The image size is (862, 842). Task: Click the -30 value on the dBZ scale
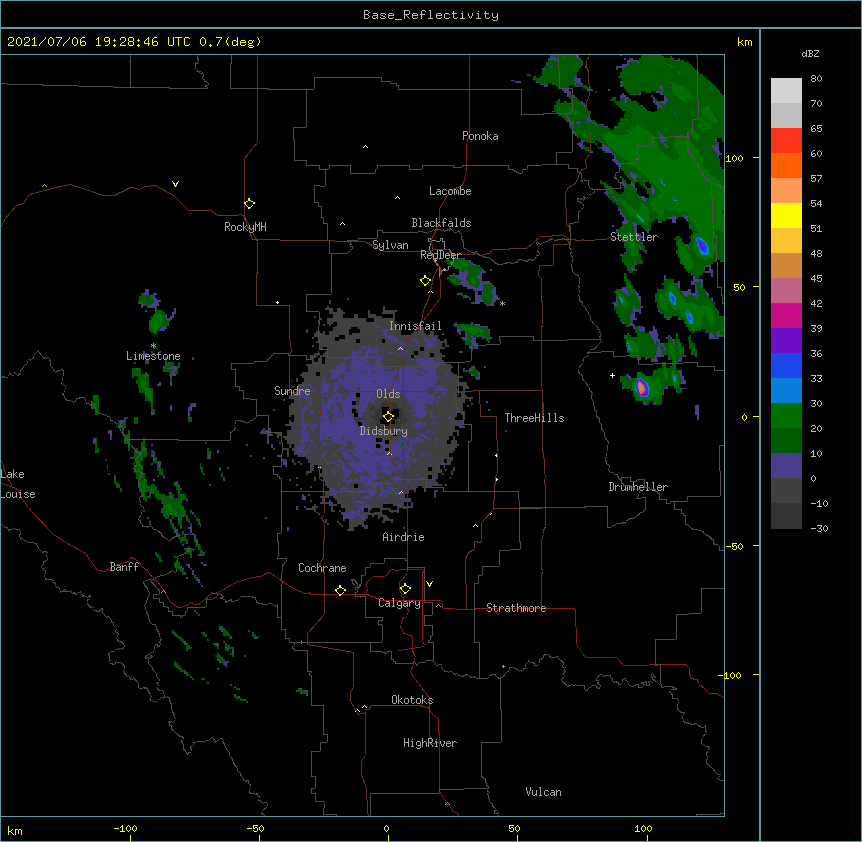pos(819,528)
